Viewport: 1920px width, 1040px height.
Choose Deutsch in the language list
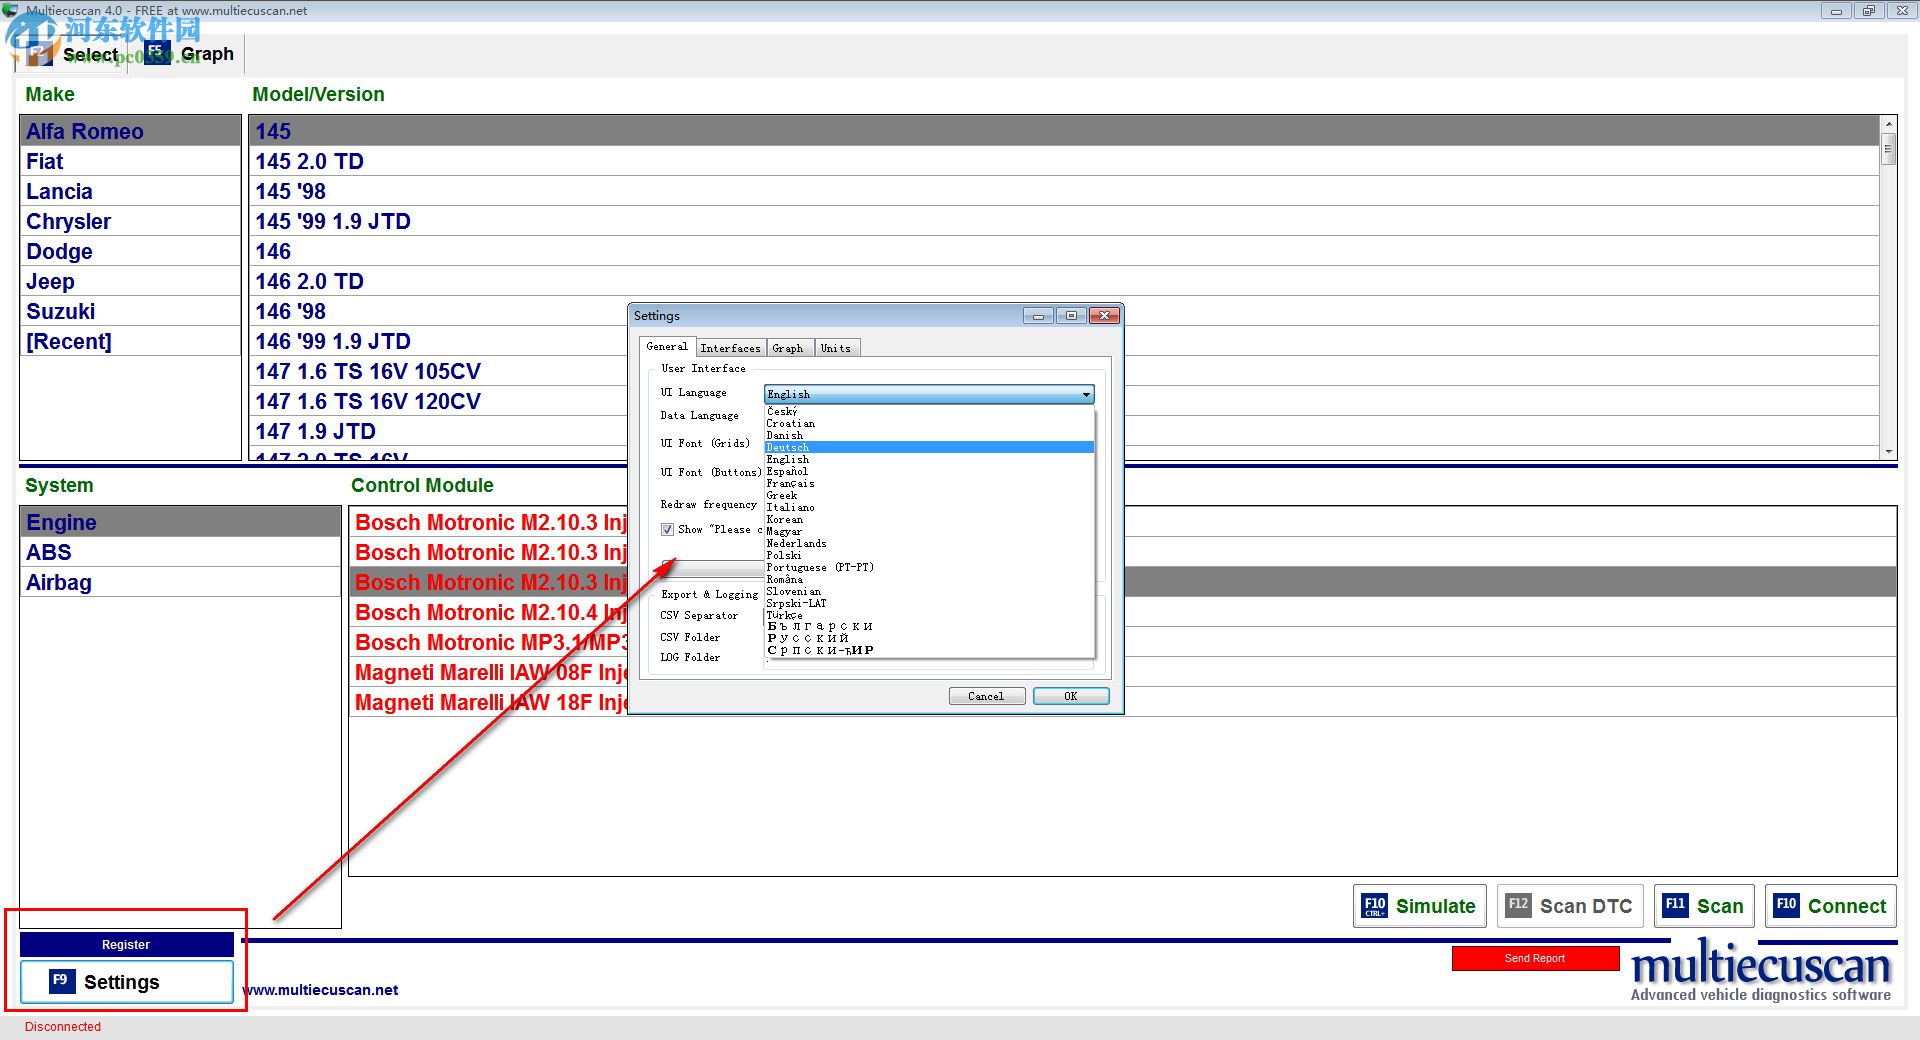click(x=929, y=447)
